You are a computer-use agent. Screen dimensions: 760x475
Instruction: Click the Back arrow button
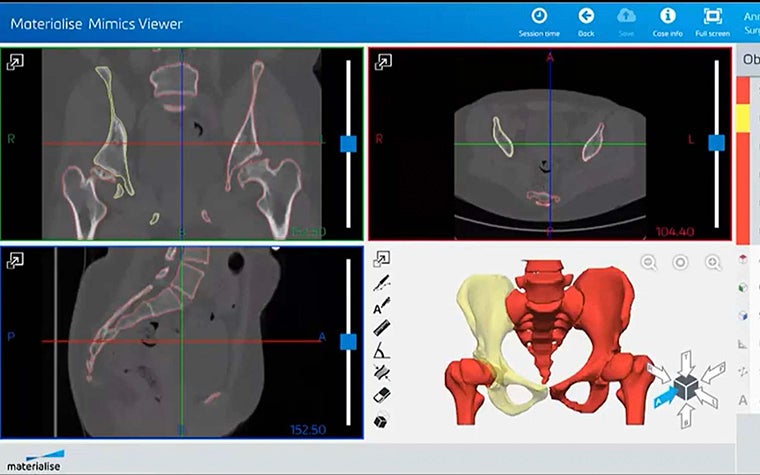pyautogui.click(x=586, y=16)
